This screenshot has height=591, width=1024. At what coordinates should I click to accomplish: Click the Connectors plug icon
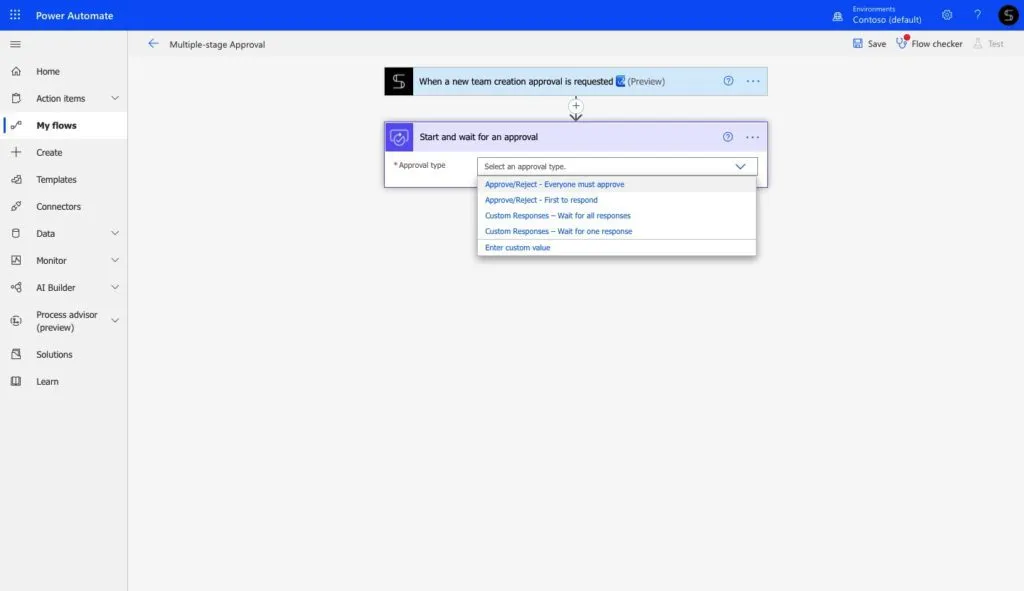(16, 206)
